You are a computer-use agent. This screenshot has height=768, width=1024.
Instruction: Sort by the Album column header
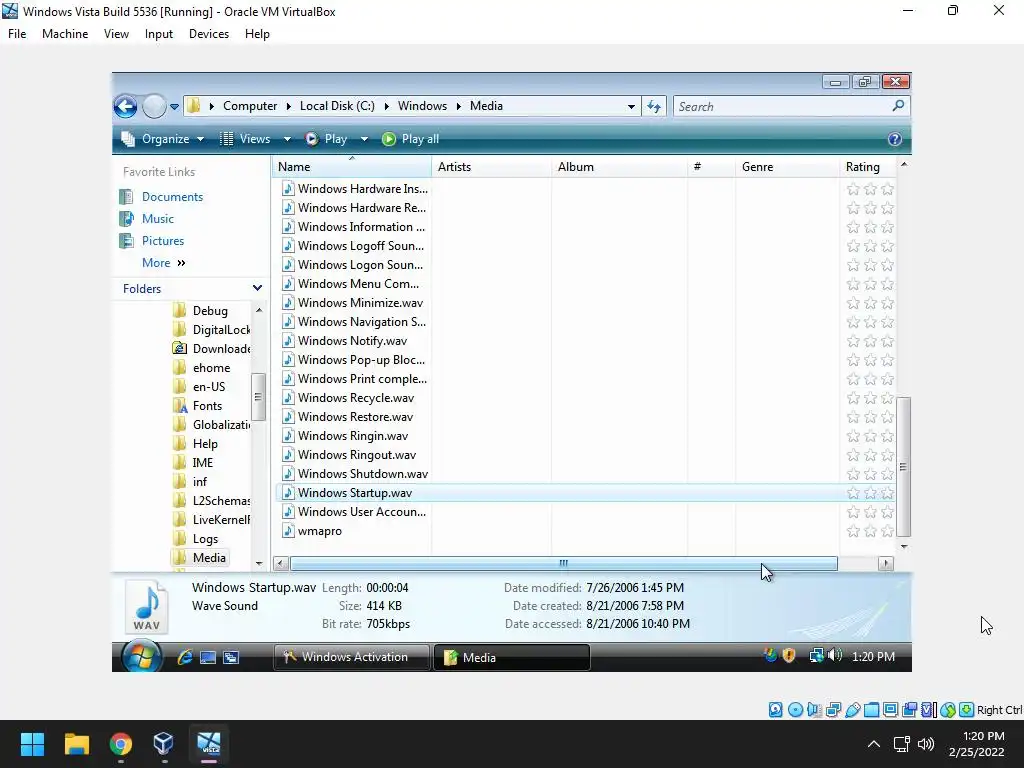pyautogui.click(x=619, y=167)
